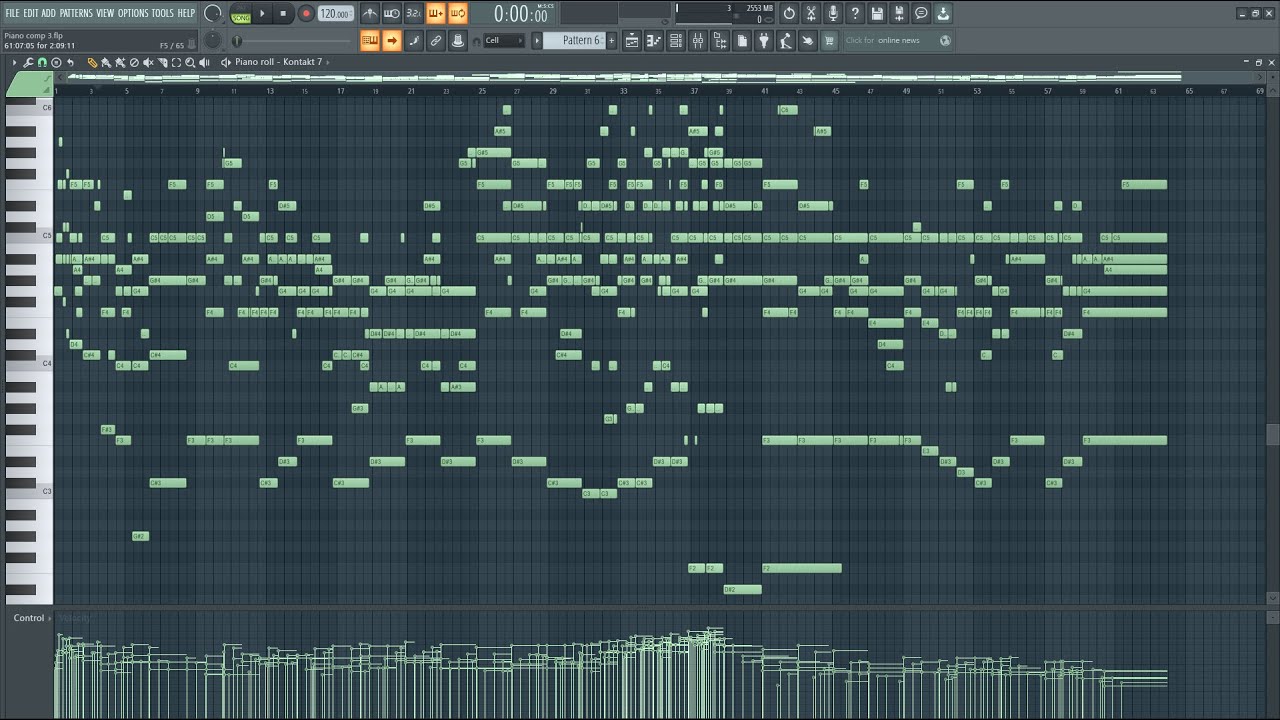Open the piano roll stamp tool
Viewport: 1280px width, 720px height.
pos(56,62)
